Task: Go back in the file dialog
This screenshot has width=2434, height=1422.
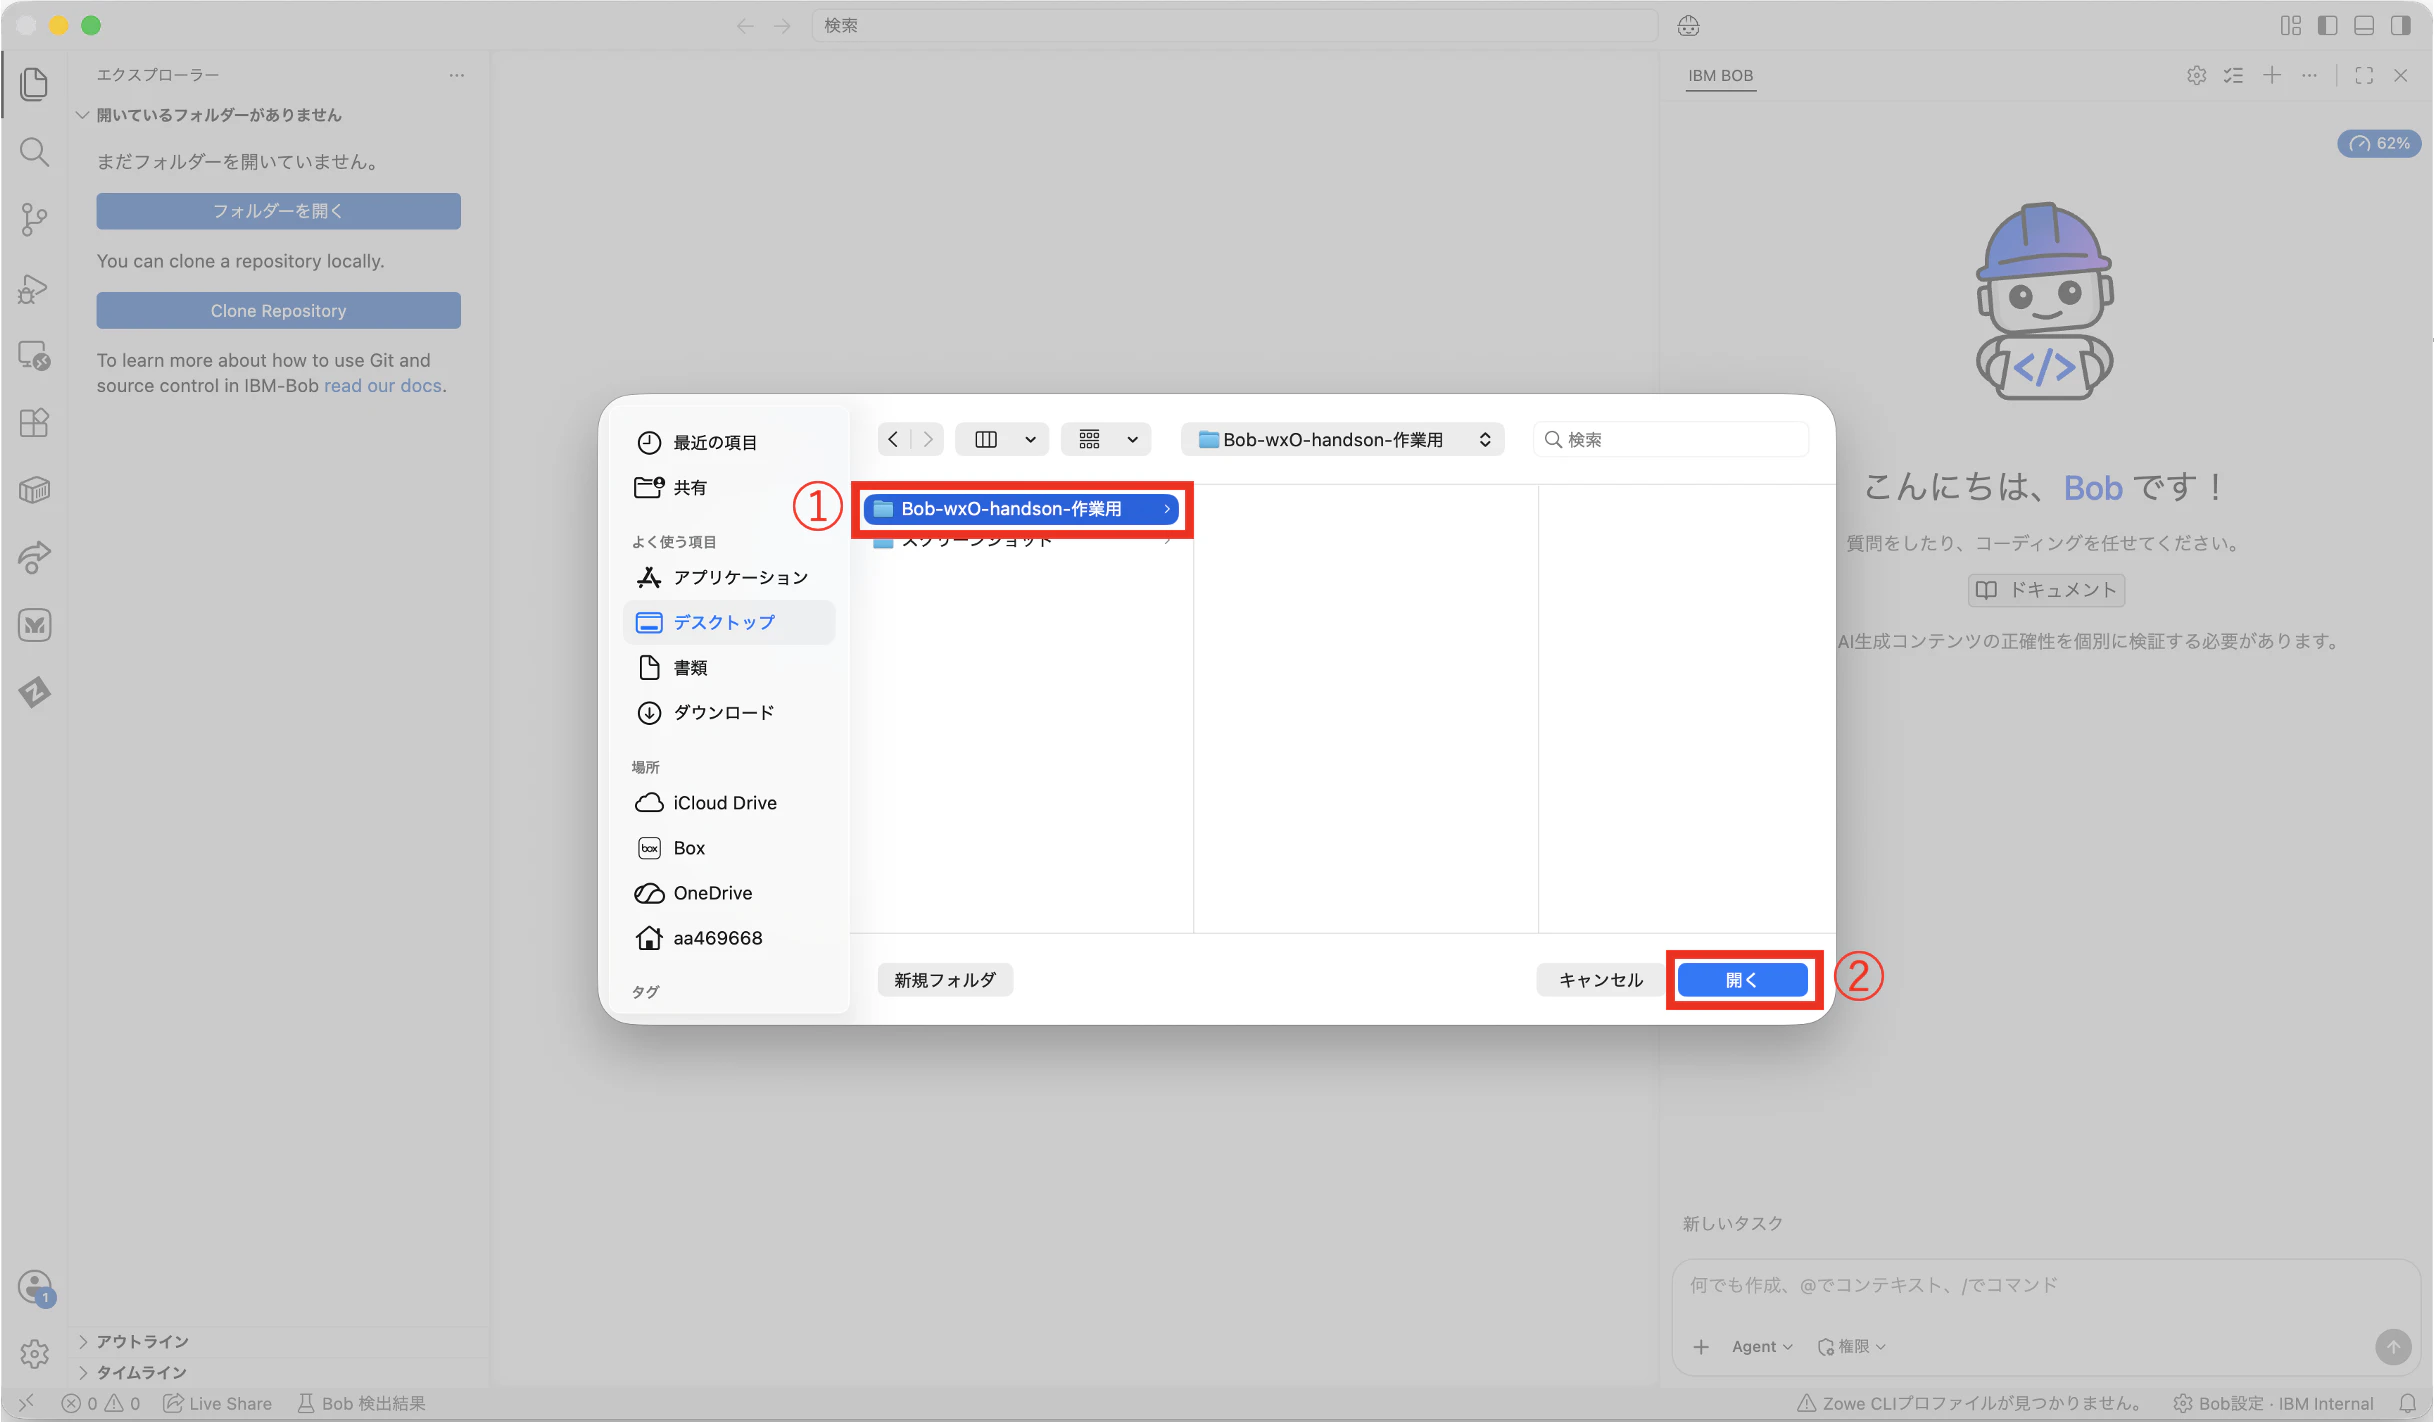Action: (894, 439)
